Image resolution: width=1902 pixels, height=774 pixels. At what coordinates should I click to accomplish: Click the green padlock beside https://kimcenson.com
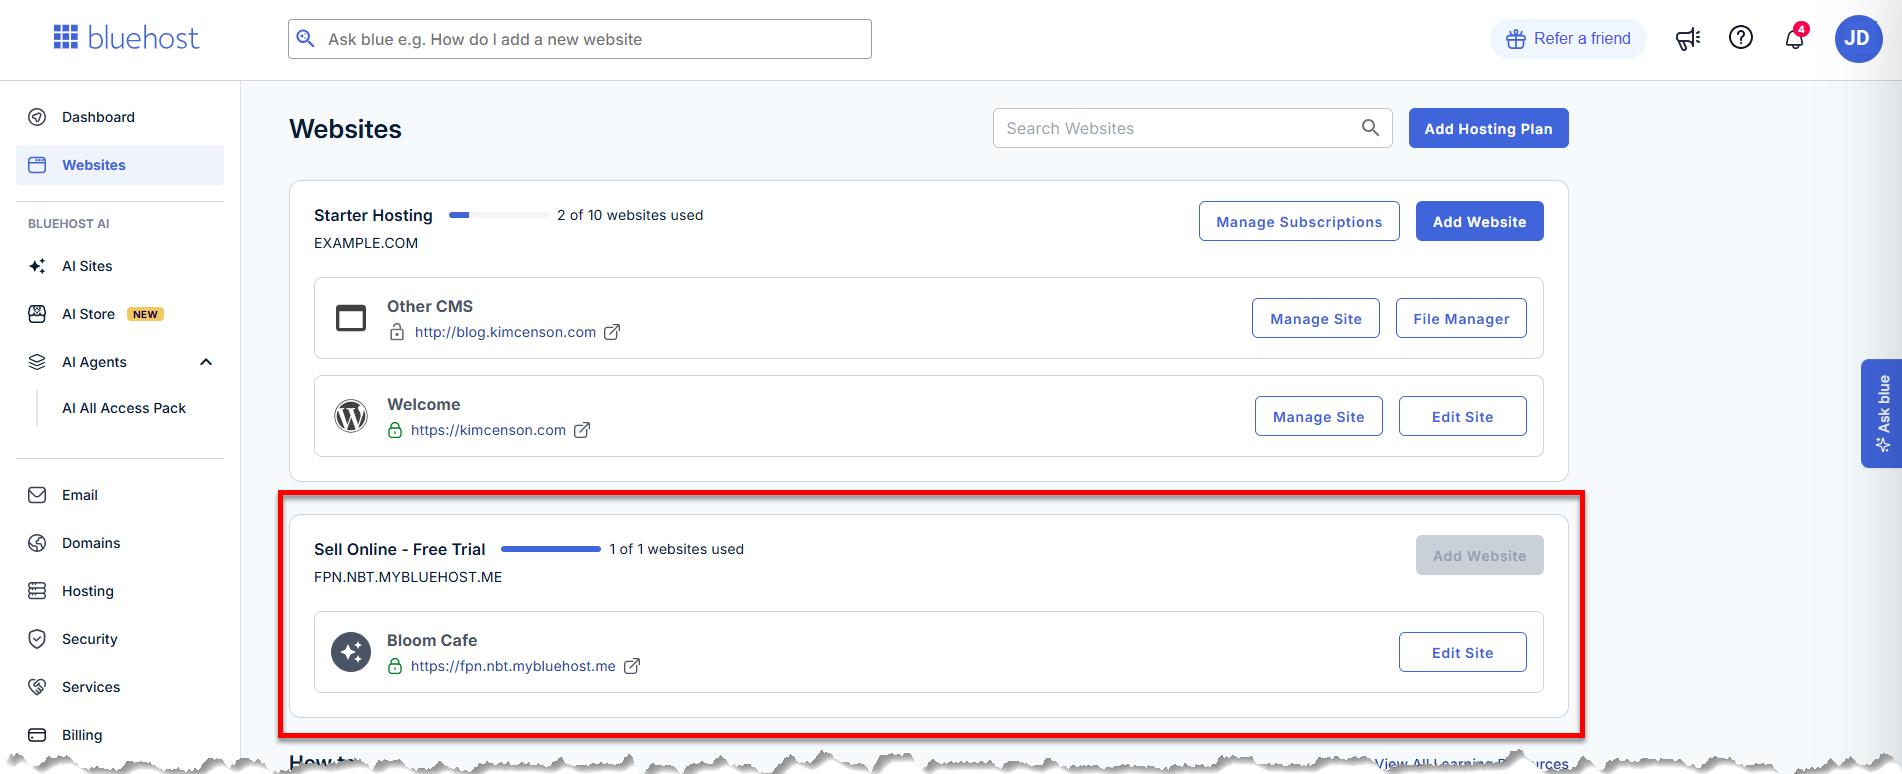[395, 430]
